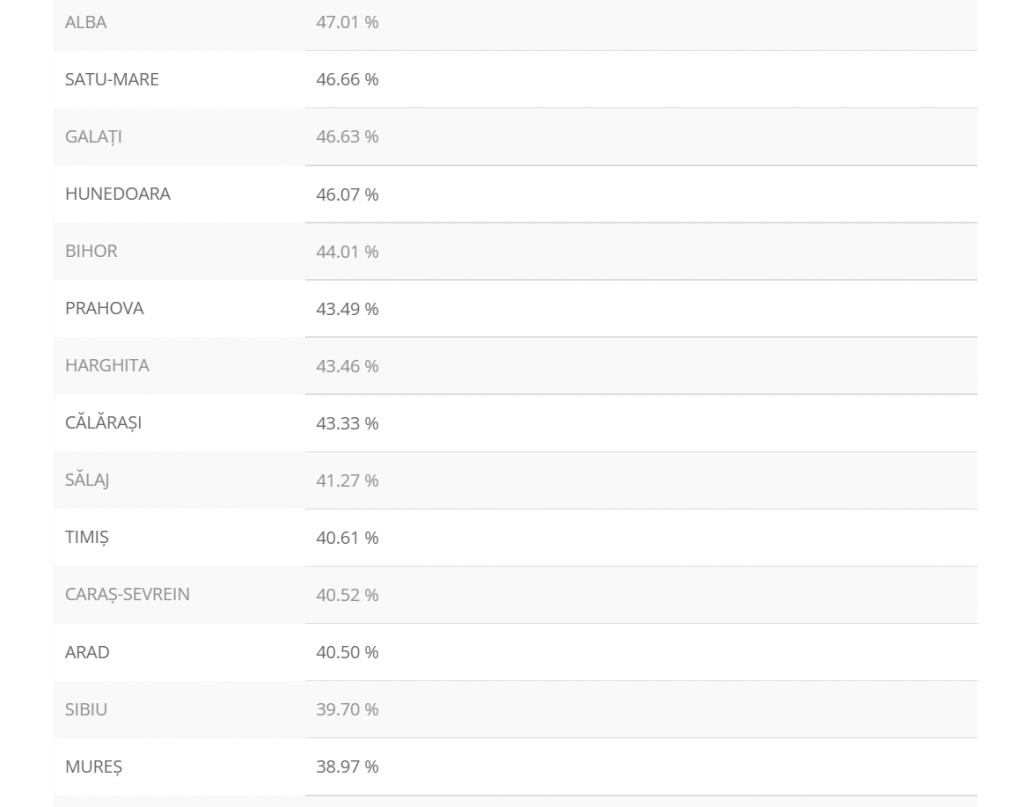Select the SATU-MARE row label
This screenshot has height=807, width=1024.
112,79
